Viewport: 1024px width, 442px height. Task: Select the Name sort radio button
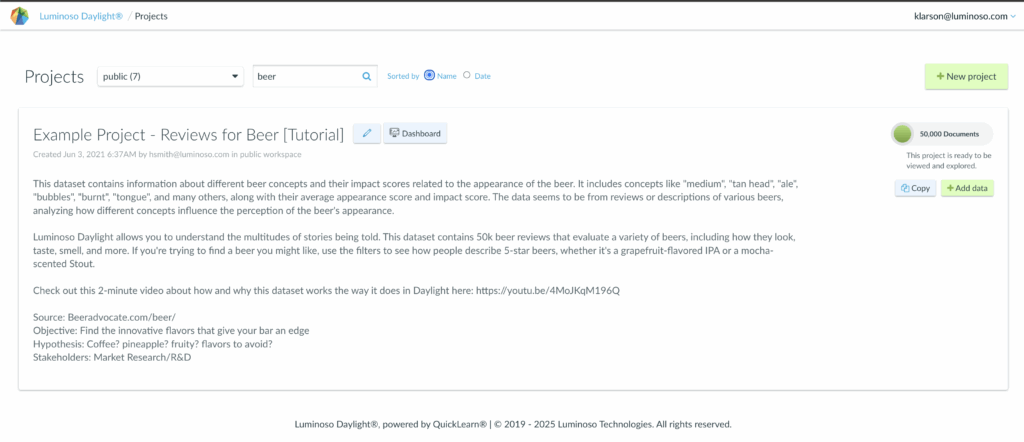coord(430,76)
